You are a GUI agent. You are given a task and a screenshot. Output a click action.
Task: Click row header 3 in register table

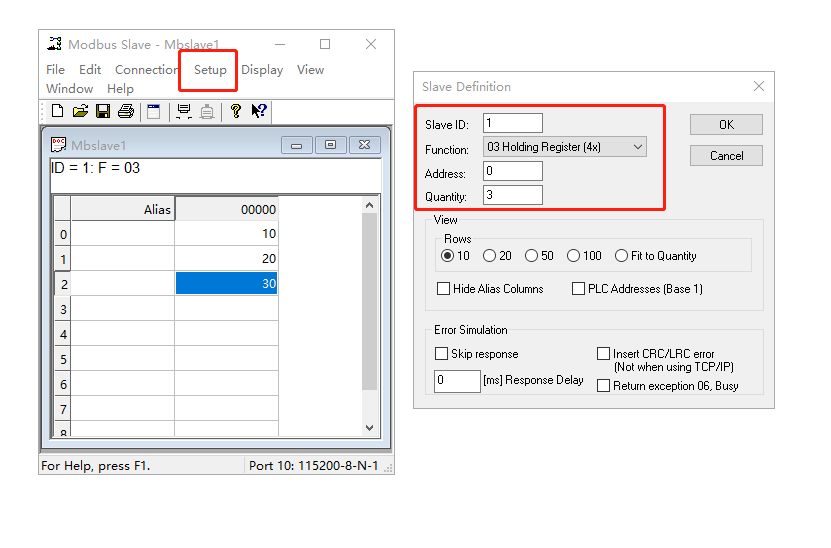point(63,309)
